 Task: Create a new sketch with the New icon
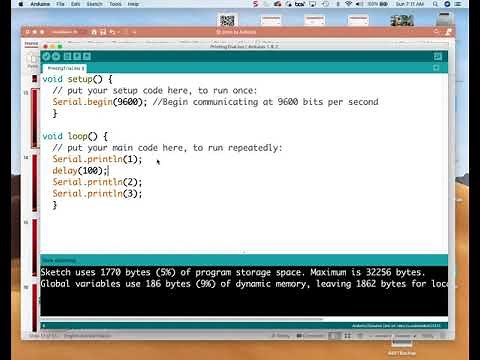pyautogui.click(x=67, y=56)
